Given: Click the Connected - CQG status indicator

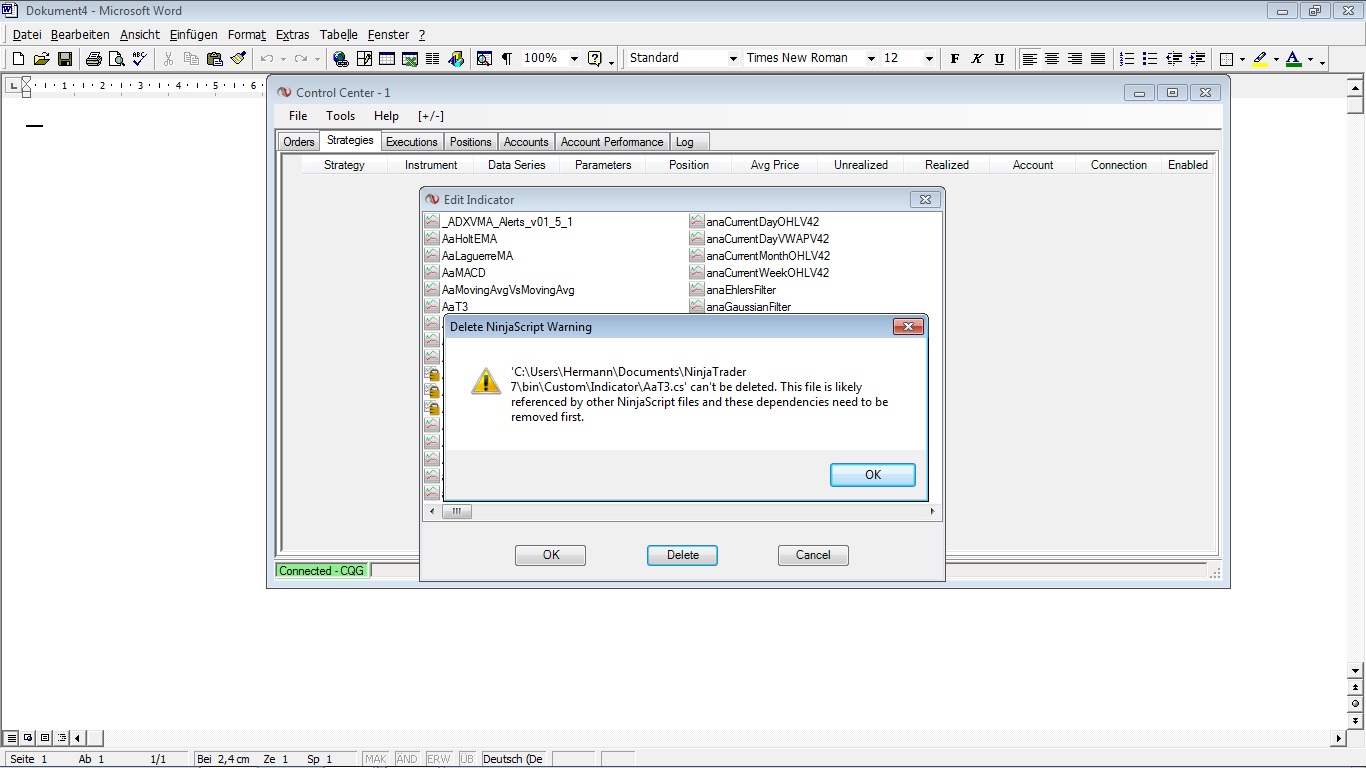Looking at the screenshot, I should click(322, 571).
